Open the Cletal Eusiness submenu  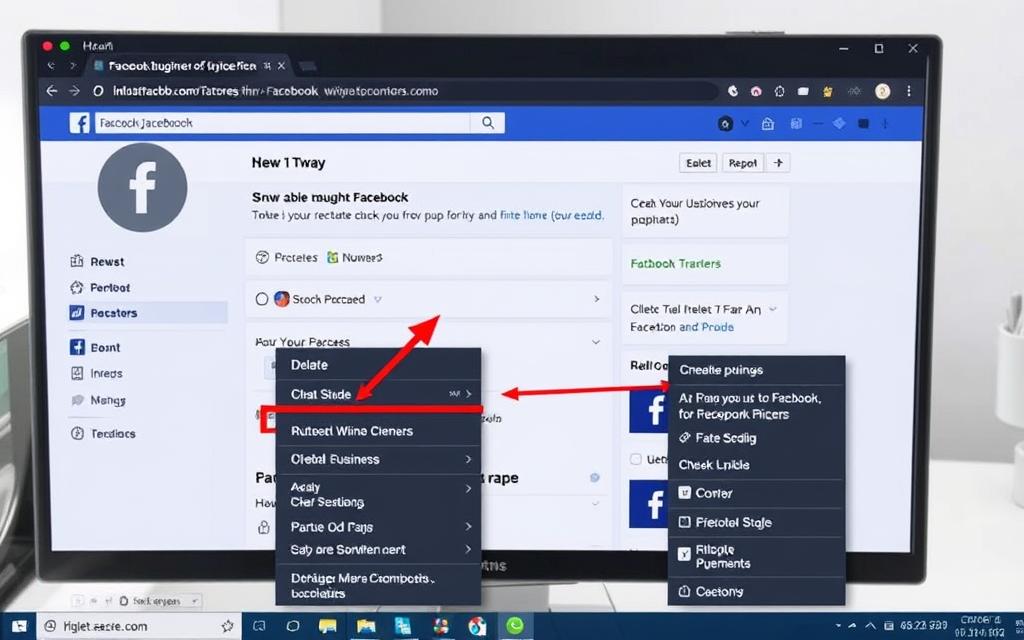(378, 459)
